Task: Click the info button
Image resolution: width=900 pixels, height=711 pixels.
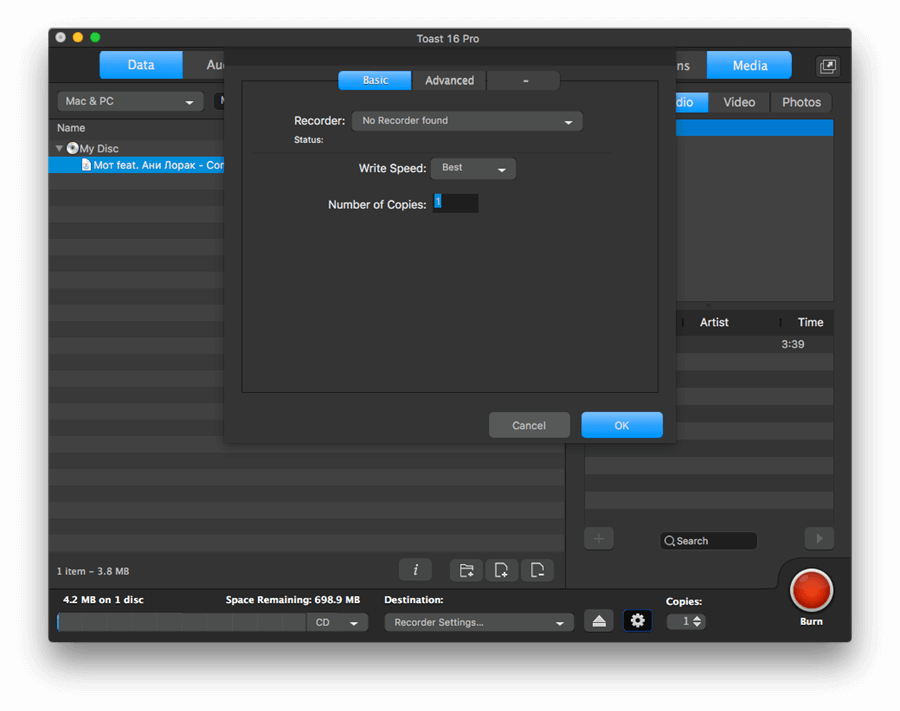Action: (415, 570)
